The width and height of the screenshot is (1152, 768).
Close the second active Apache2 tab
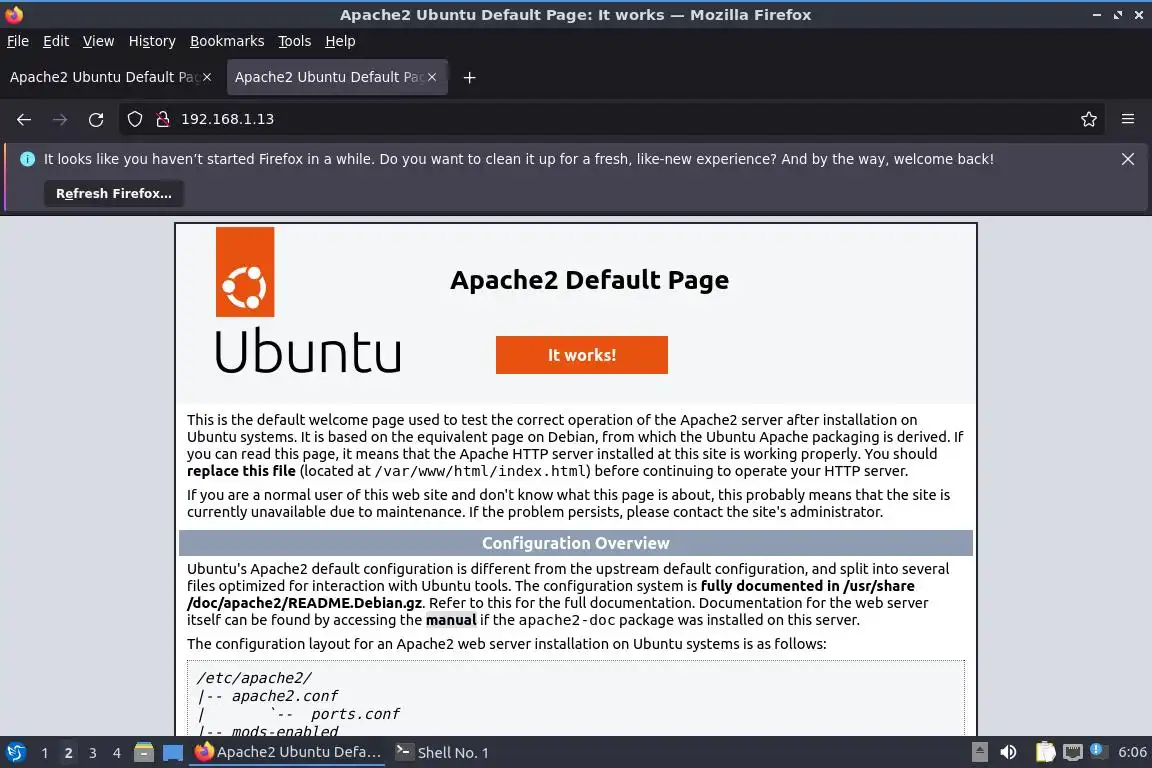pos(432,77)
